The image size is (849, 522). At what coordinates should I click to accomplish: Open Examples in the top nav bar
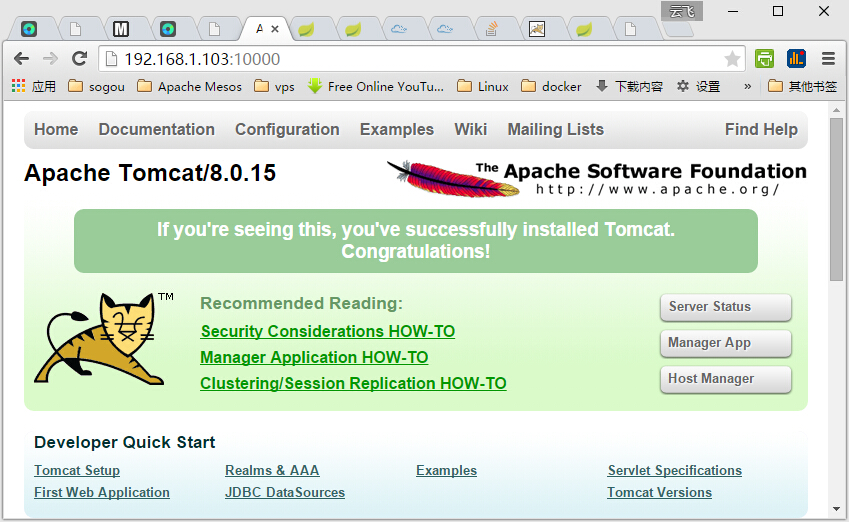tap(397, 129)
